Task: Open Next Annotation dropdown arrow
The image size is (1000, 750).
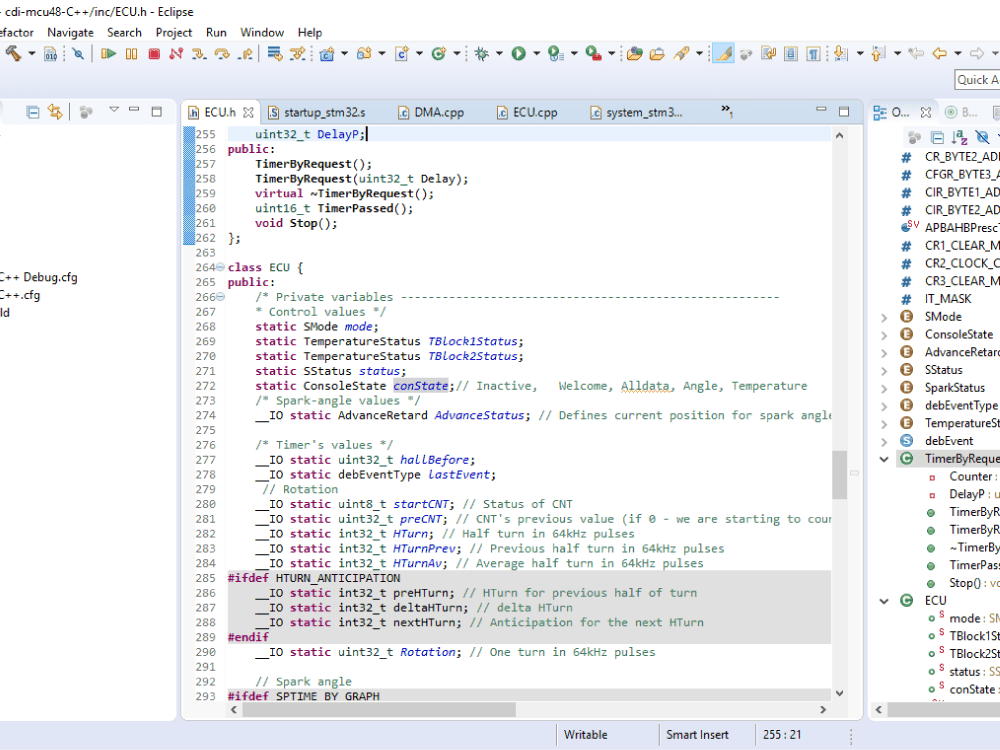Action: pyautogui.click(x=860, y=54)
